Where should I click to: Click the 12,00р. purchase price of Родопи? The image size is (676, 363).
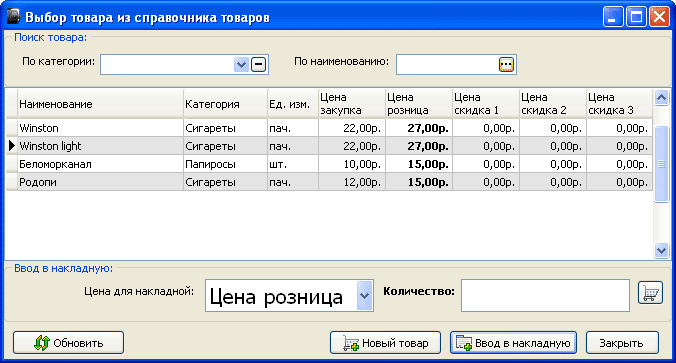(x=352, y=182)
